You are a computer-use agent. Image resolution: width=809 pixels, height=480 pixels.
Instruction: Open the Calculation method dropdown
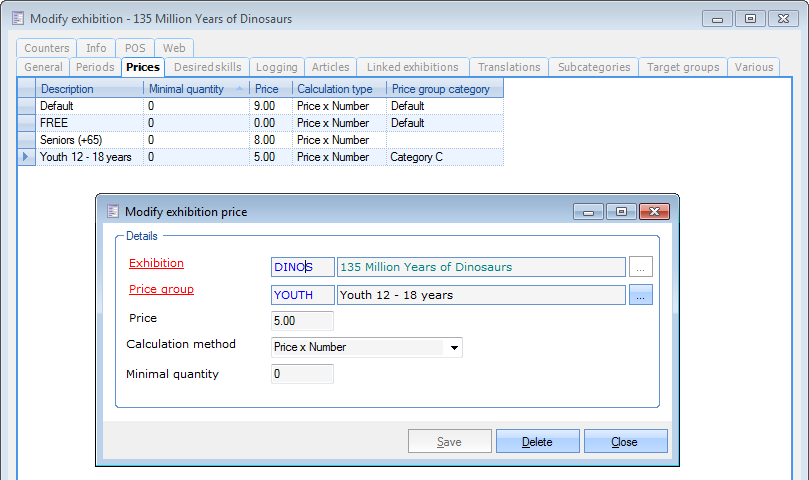455,348
